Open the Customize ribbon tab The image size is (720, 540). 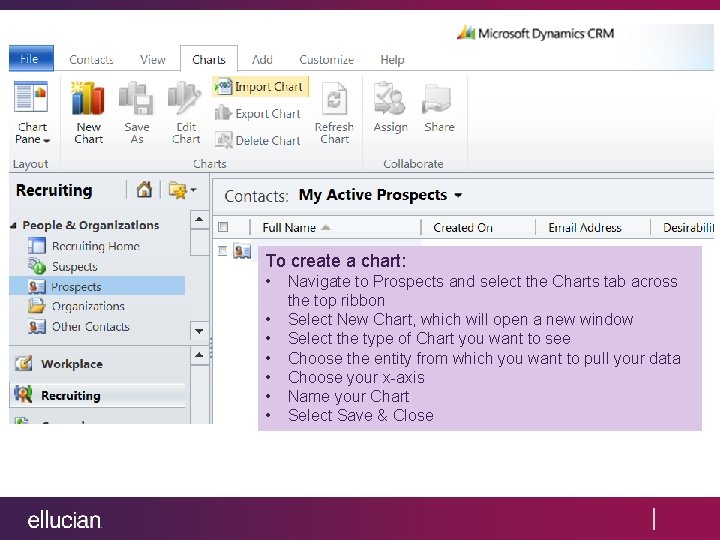coord(326,60)
